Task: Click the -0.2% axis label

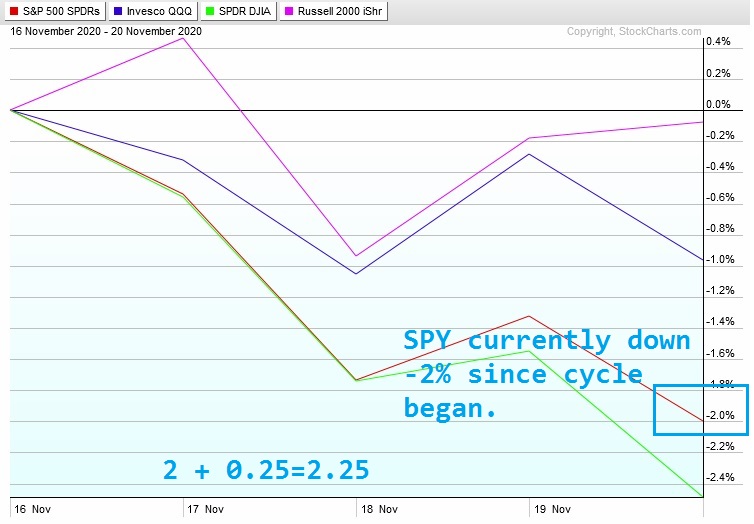Action: point(720,136)
